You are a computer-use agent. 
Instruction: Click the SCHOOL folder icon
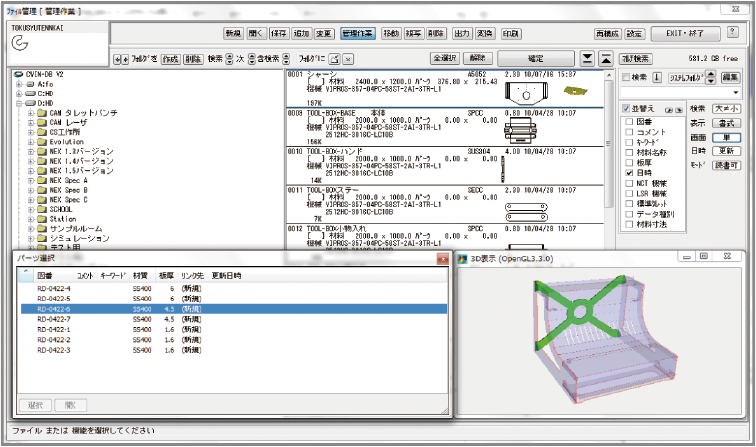click(x=42, y=209)
